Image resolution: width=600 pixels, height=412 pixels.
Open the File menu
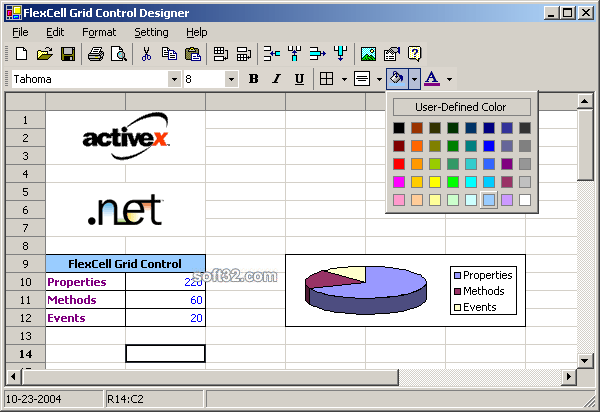pos(20,32)
